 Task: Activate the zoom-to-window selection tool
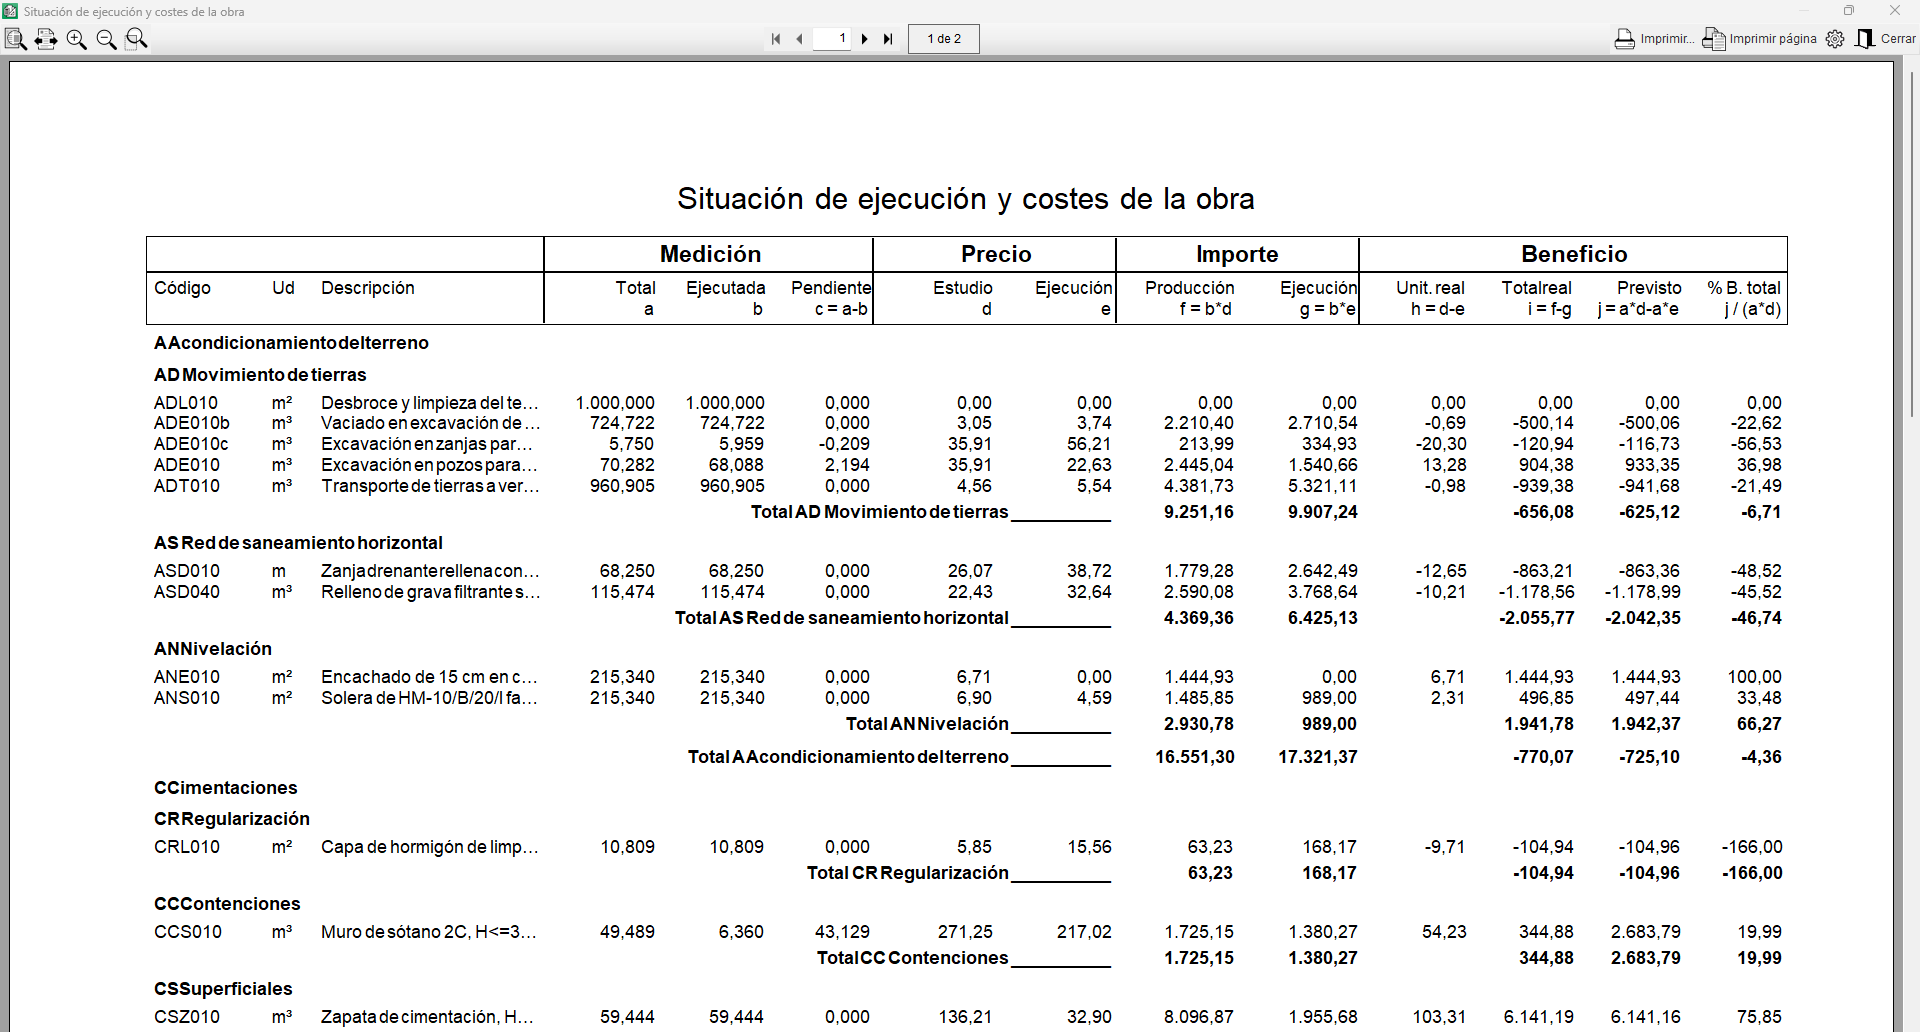pos(137,39)
